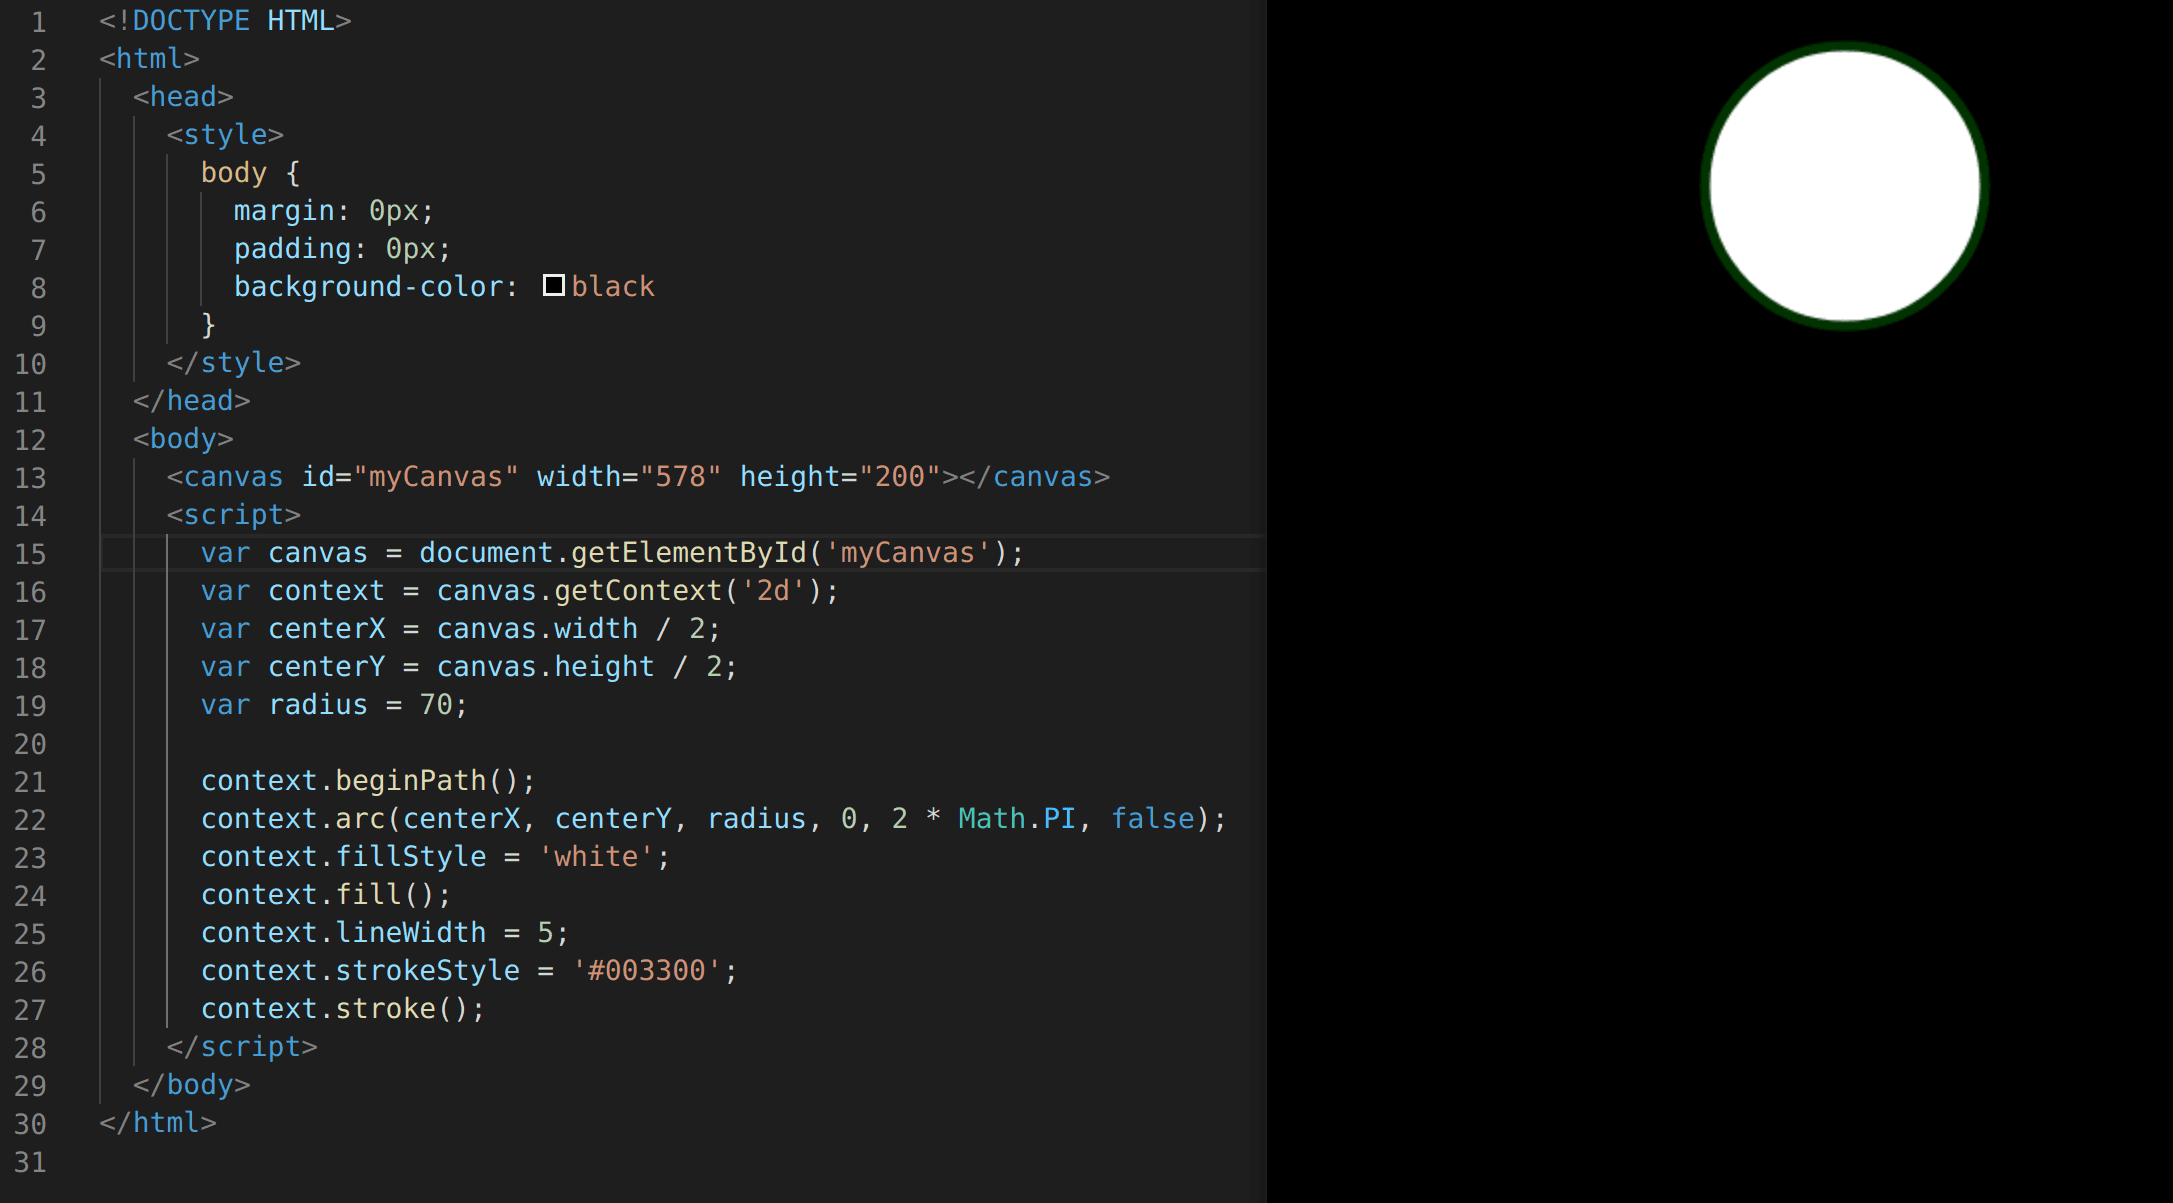
Task: Click the 'false' argument in context.arc
Action: (1153, 819)
